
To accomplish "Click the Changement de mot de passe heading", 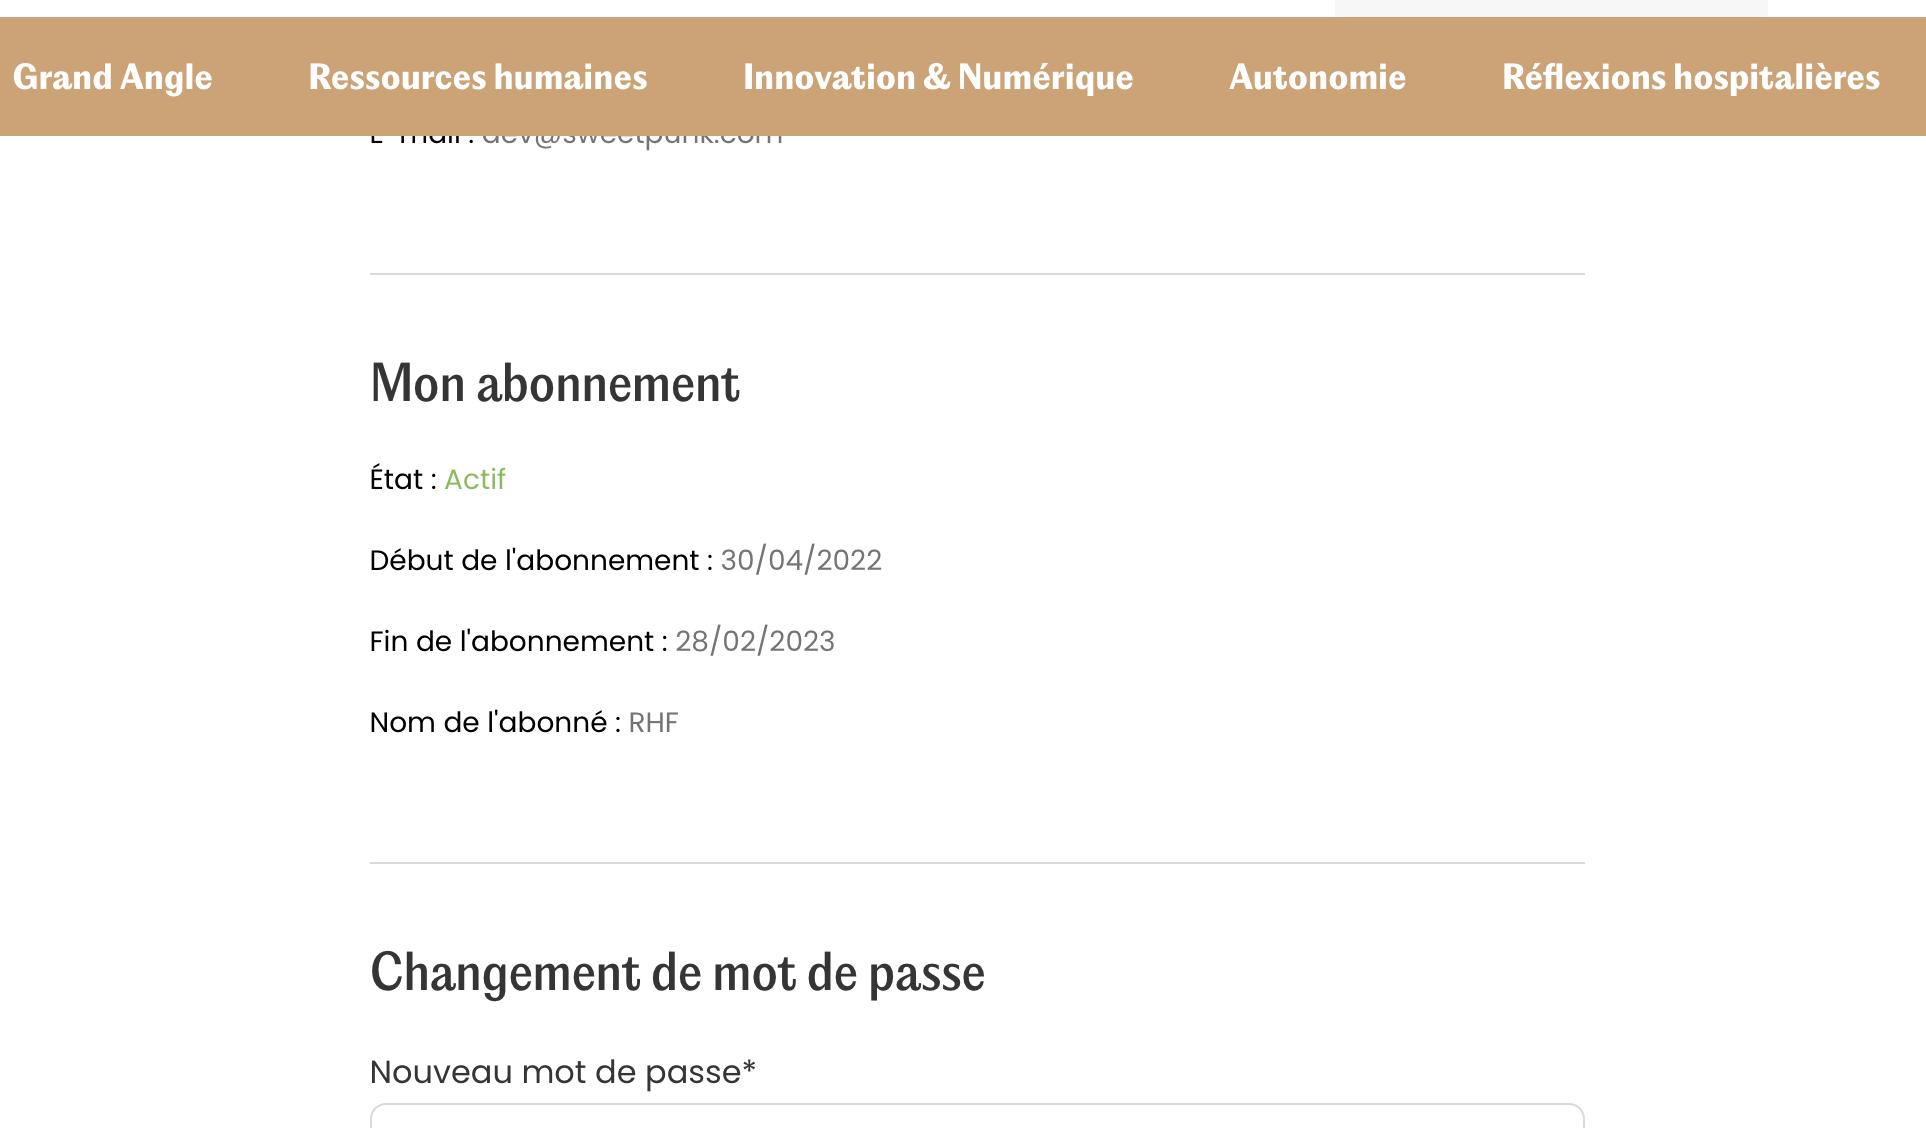I will [x=677, y=972].
